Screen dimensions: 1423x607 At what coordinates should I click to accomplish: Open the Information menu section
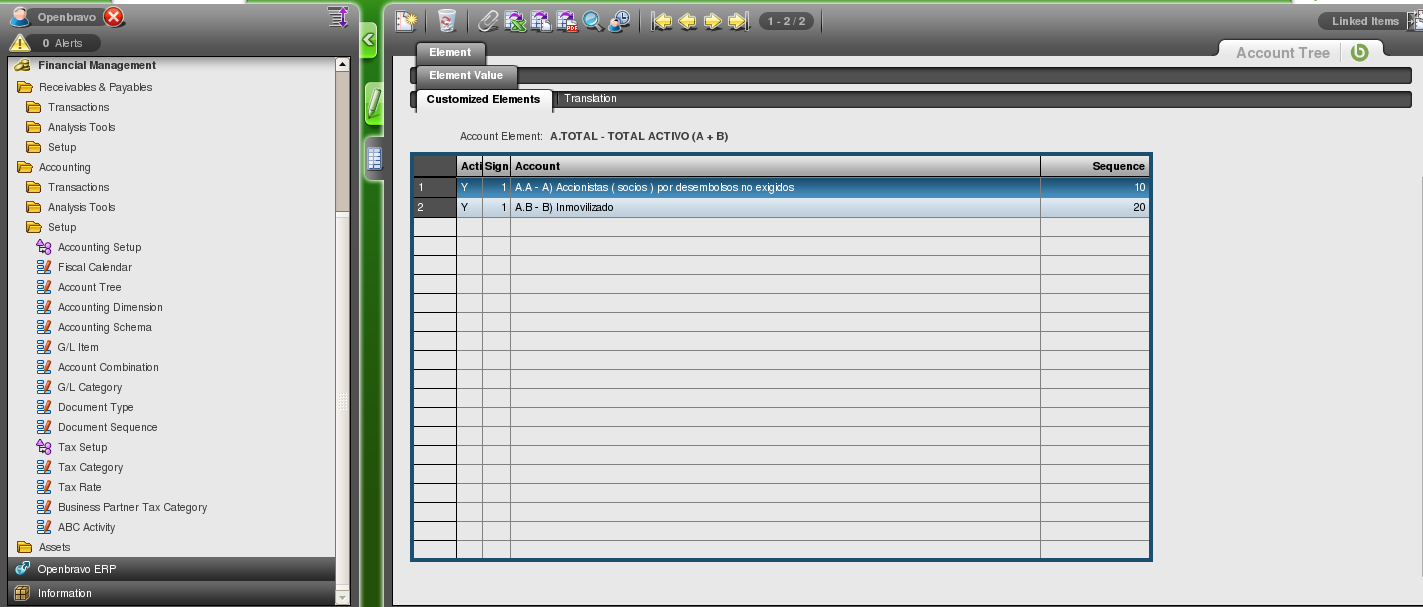pyautogui.click(x=171, y=593)
